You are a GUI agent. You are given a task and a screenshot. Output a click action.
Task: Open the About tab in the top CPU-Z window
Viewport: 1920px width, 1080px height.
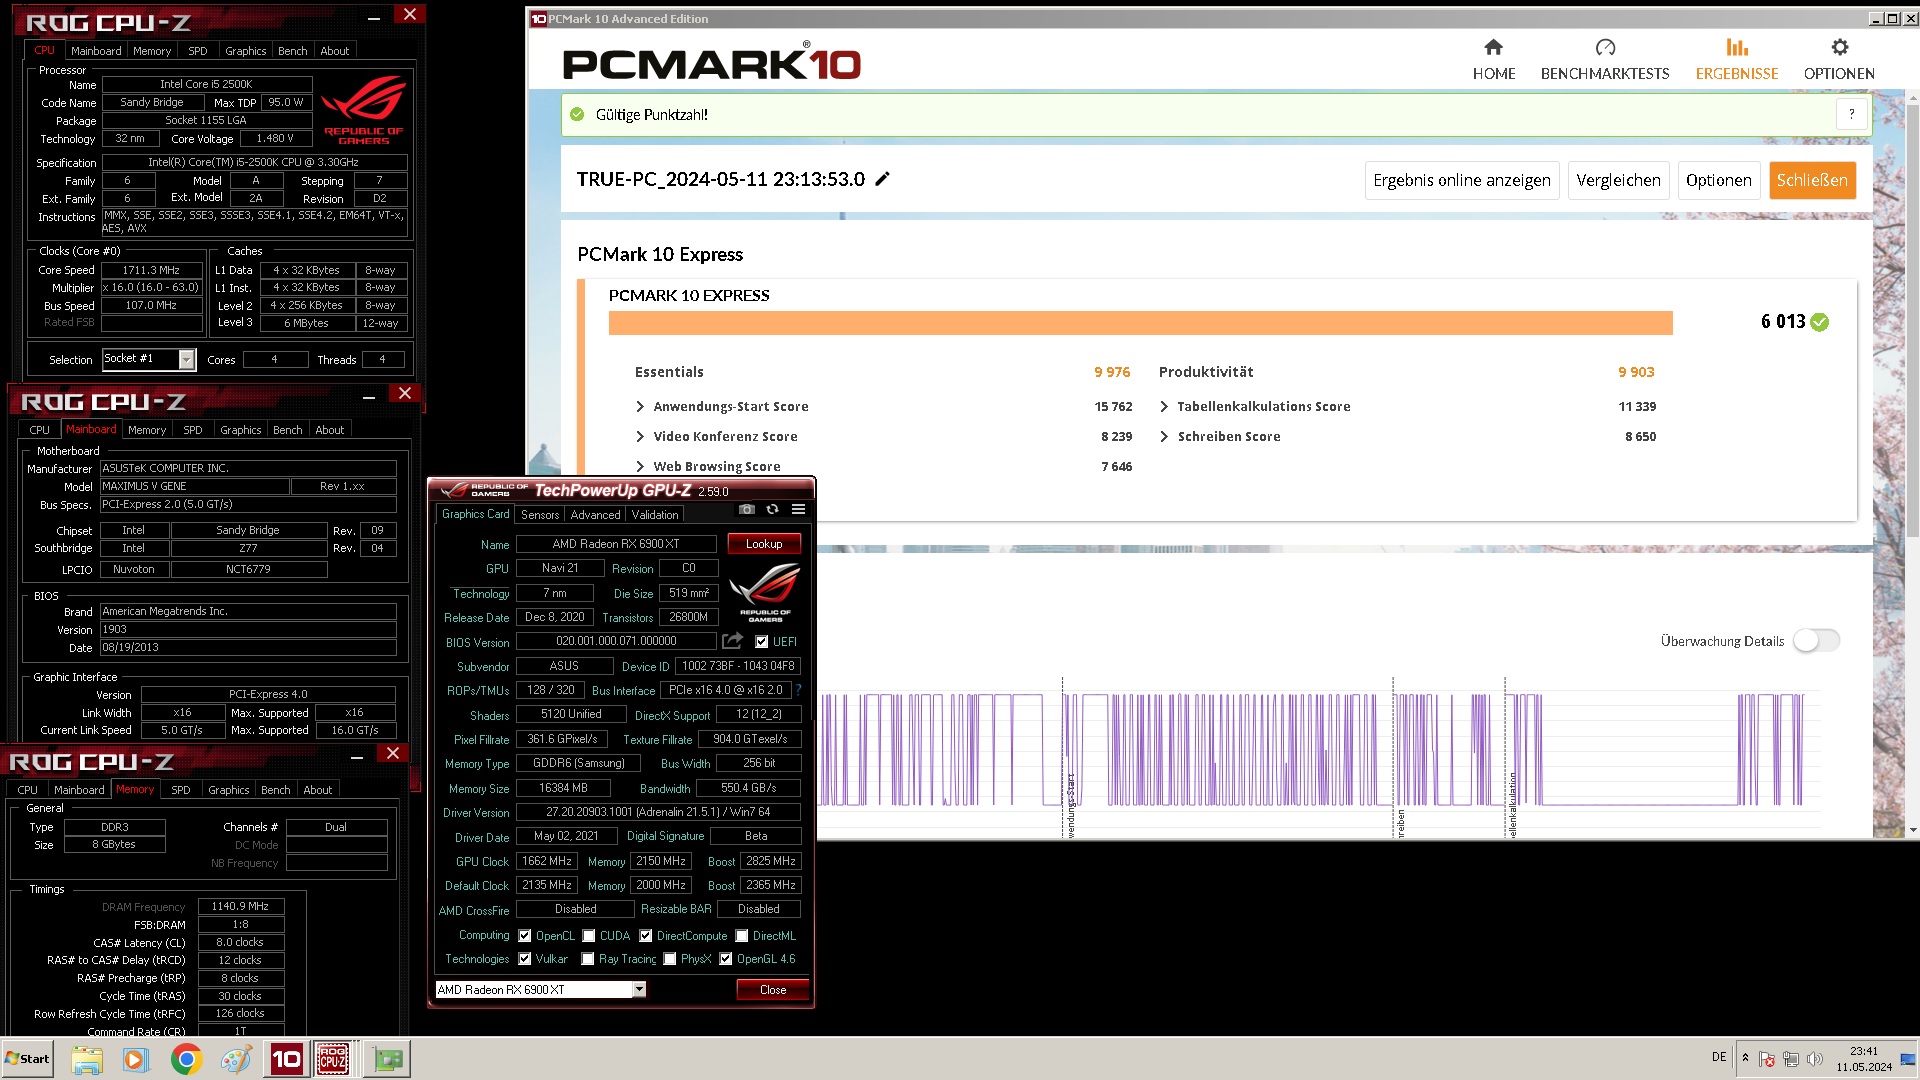point(335,51)
